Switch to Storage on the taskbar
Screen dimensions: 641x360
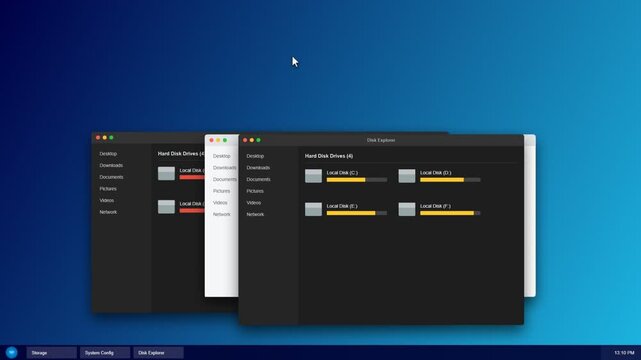tap(52, 353)
